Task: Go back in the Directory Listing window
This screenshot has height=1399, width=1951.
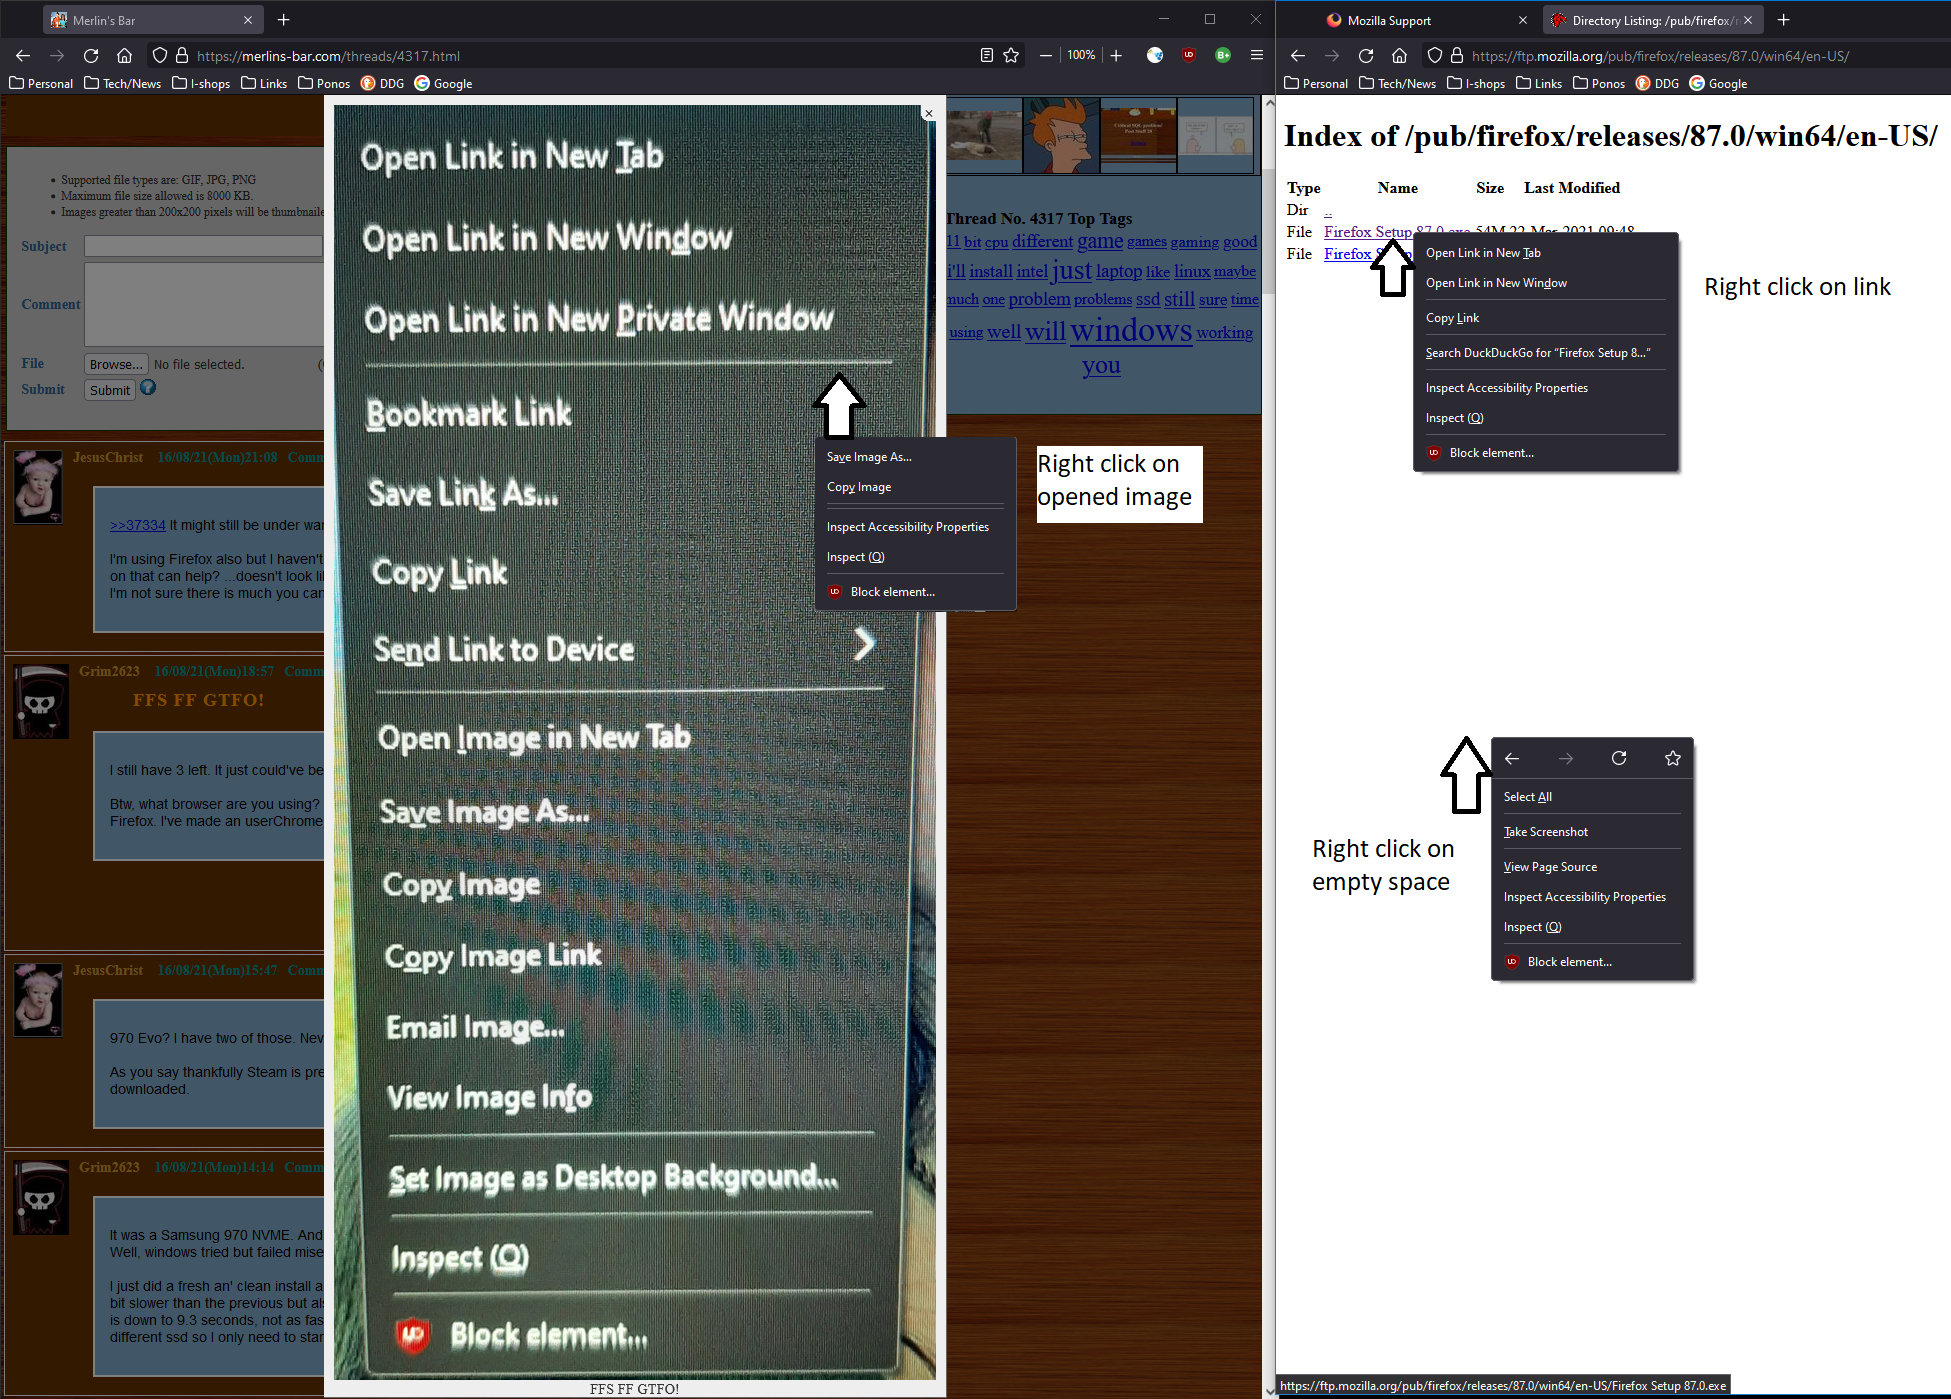Action: [1298, 56]
